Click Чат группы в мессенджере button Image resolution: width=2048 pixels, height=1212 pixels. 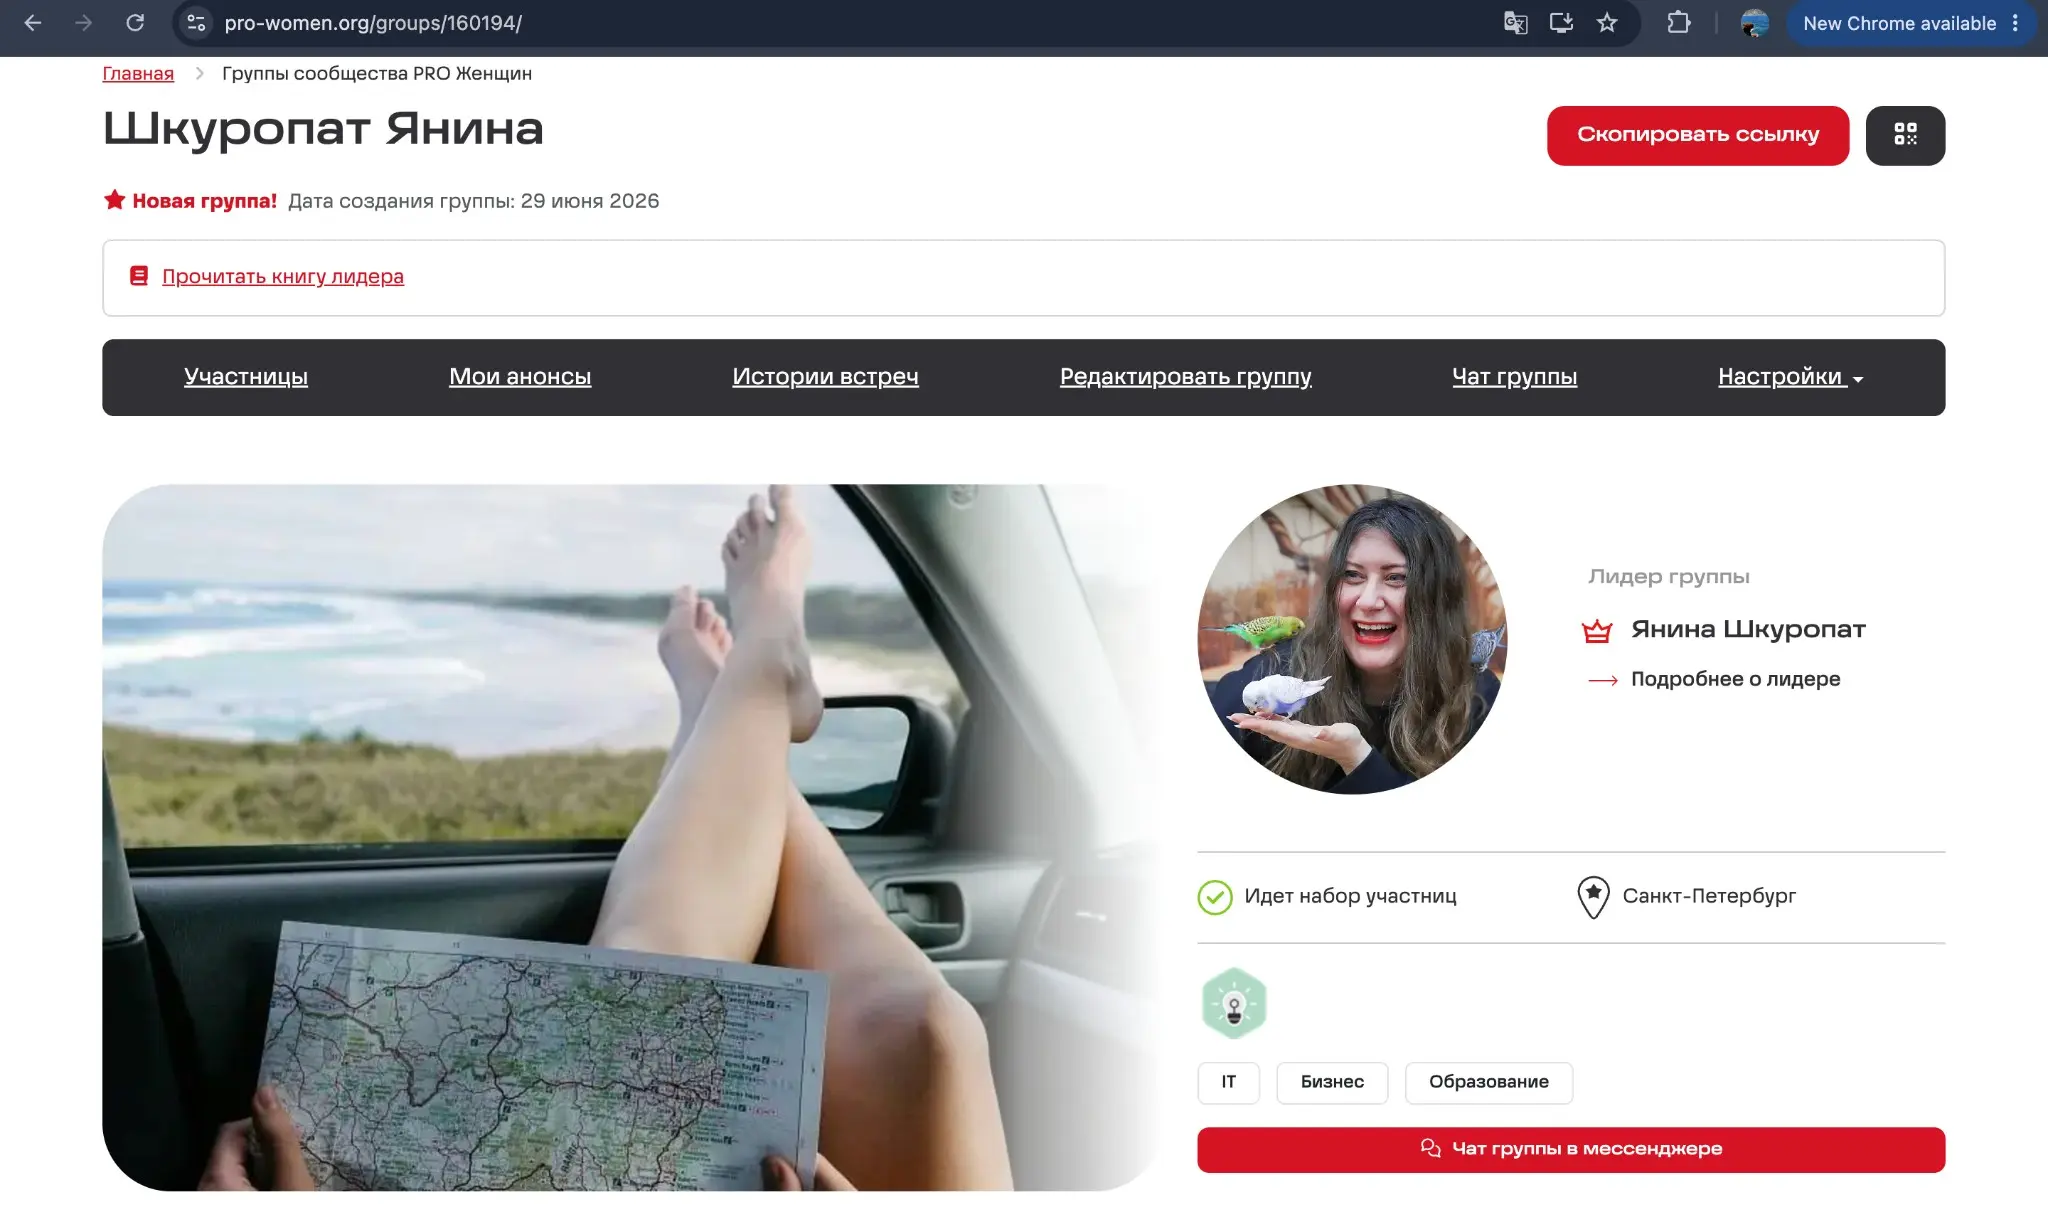(x=1571, y=1149)
